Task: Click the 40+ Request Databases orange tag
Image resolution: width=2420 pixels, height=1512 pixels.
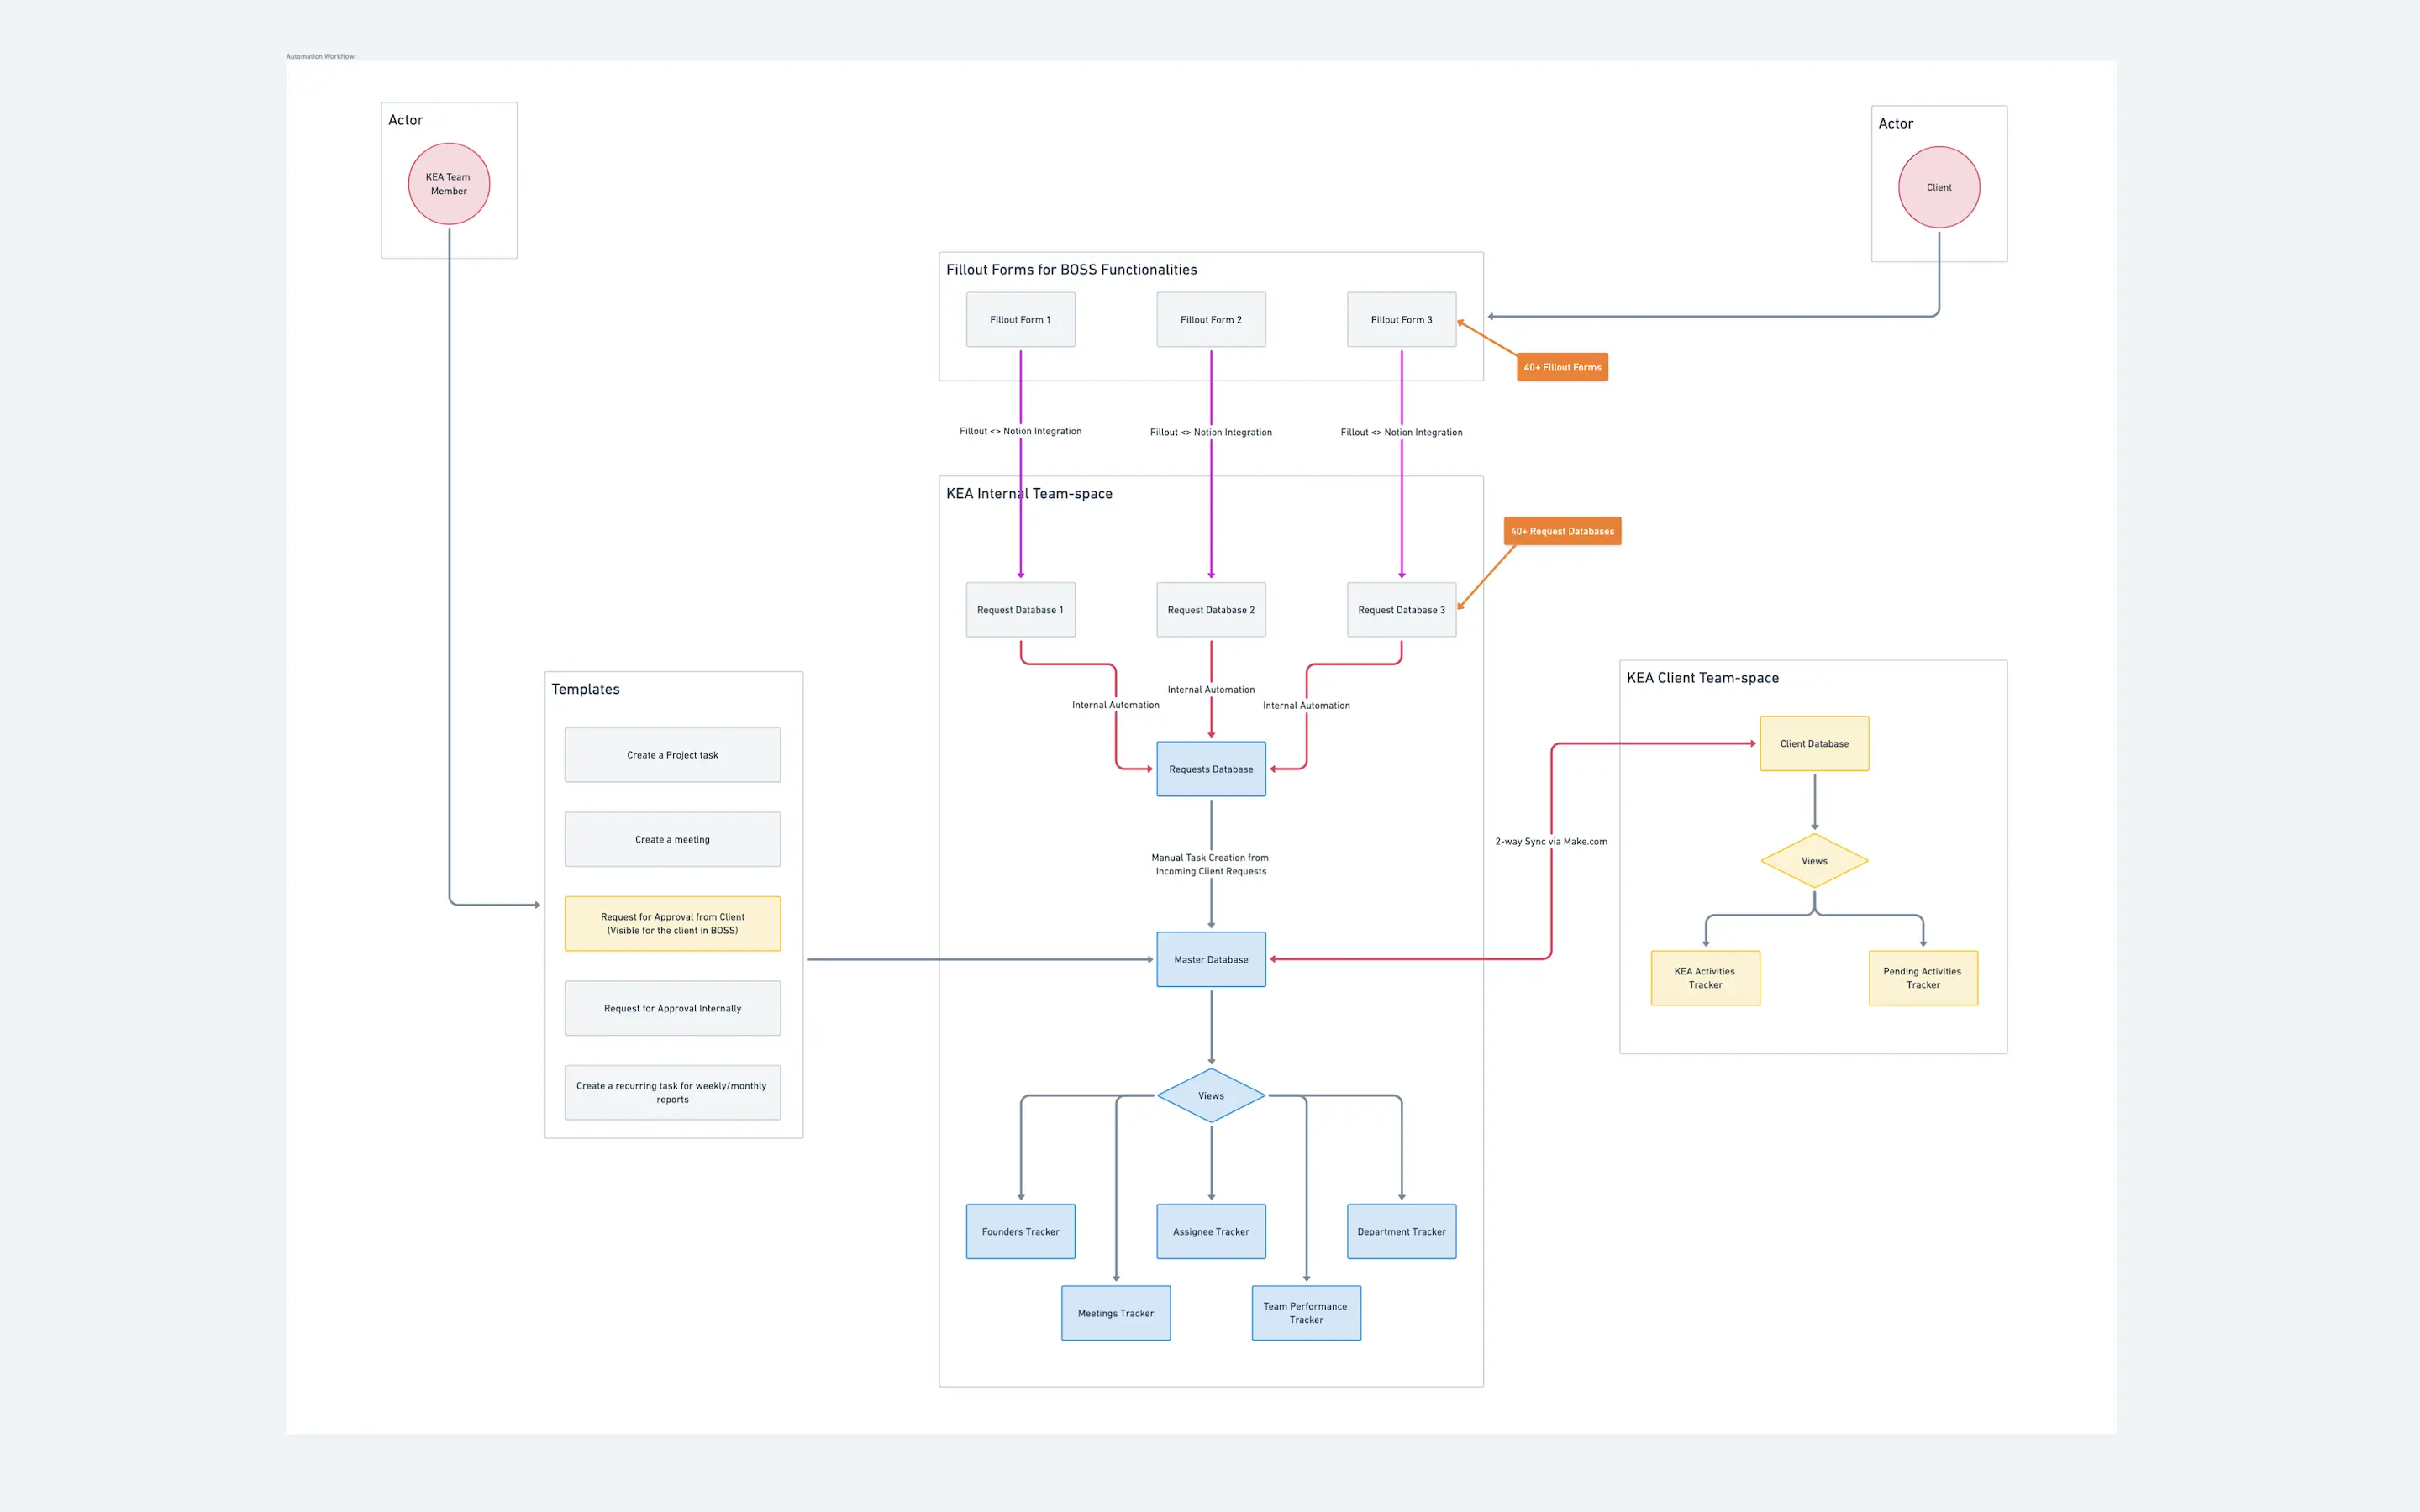Action: tap(1561, 531)
